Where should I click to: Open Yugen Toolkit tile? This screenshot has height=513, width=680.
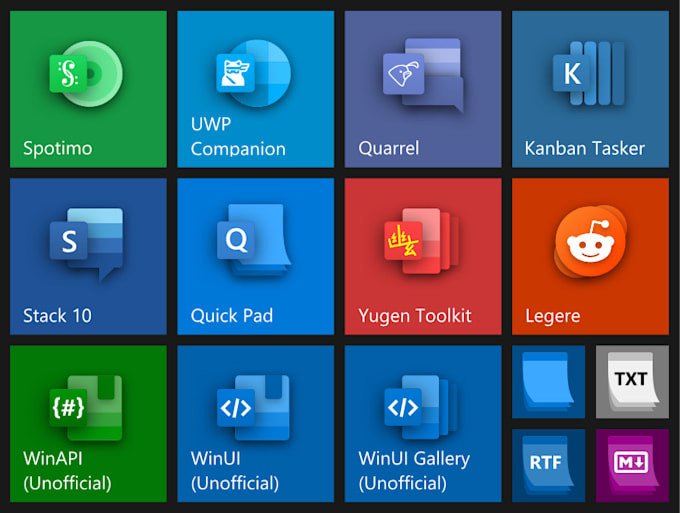click(x=423, y=256)
